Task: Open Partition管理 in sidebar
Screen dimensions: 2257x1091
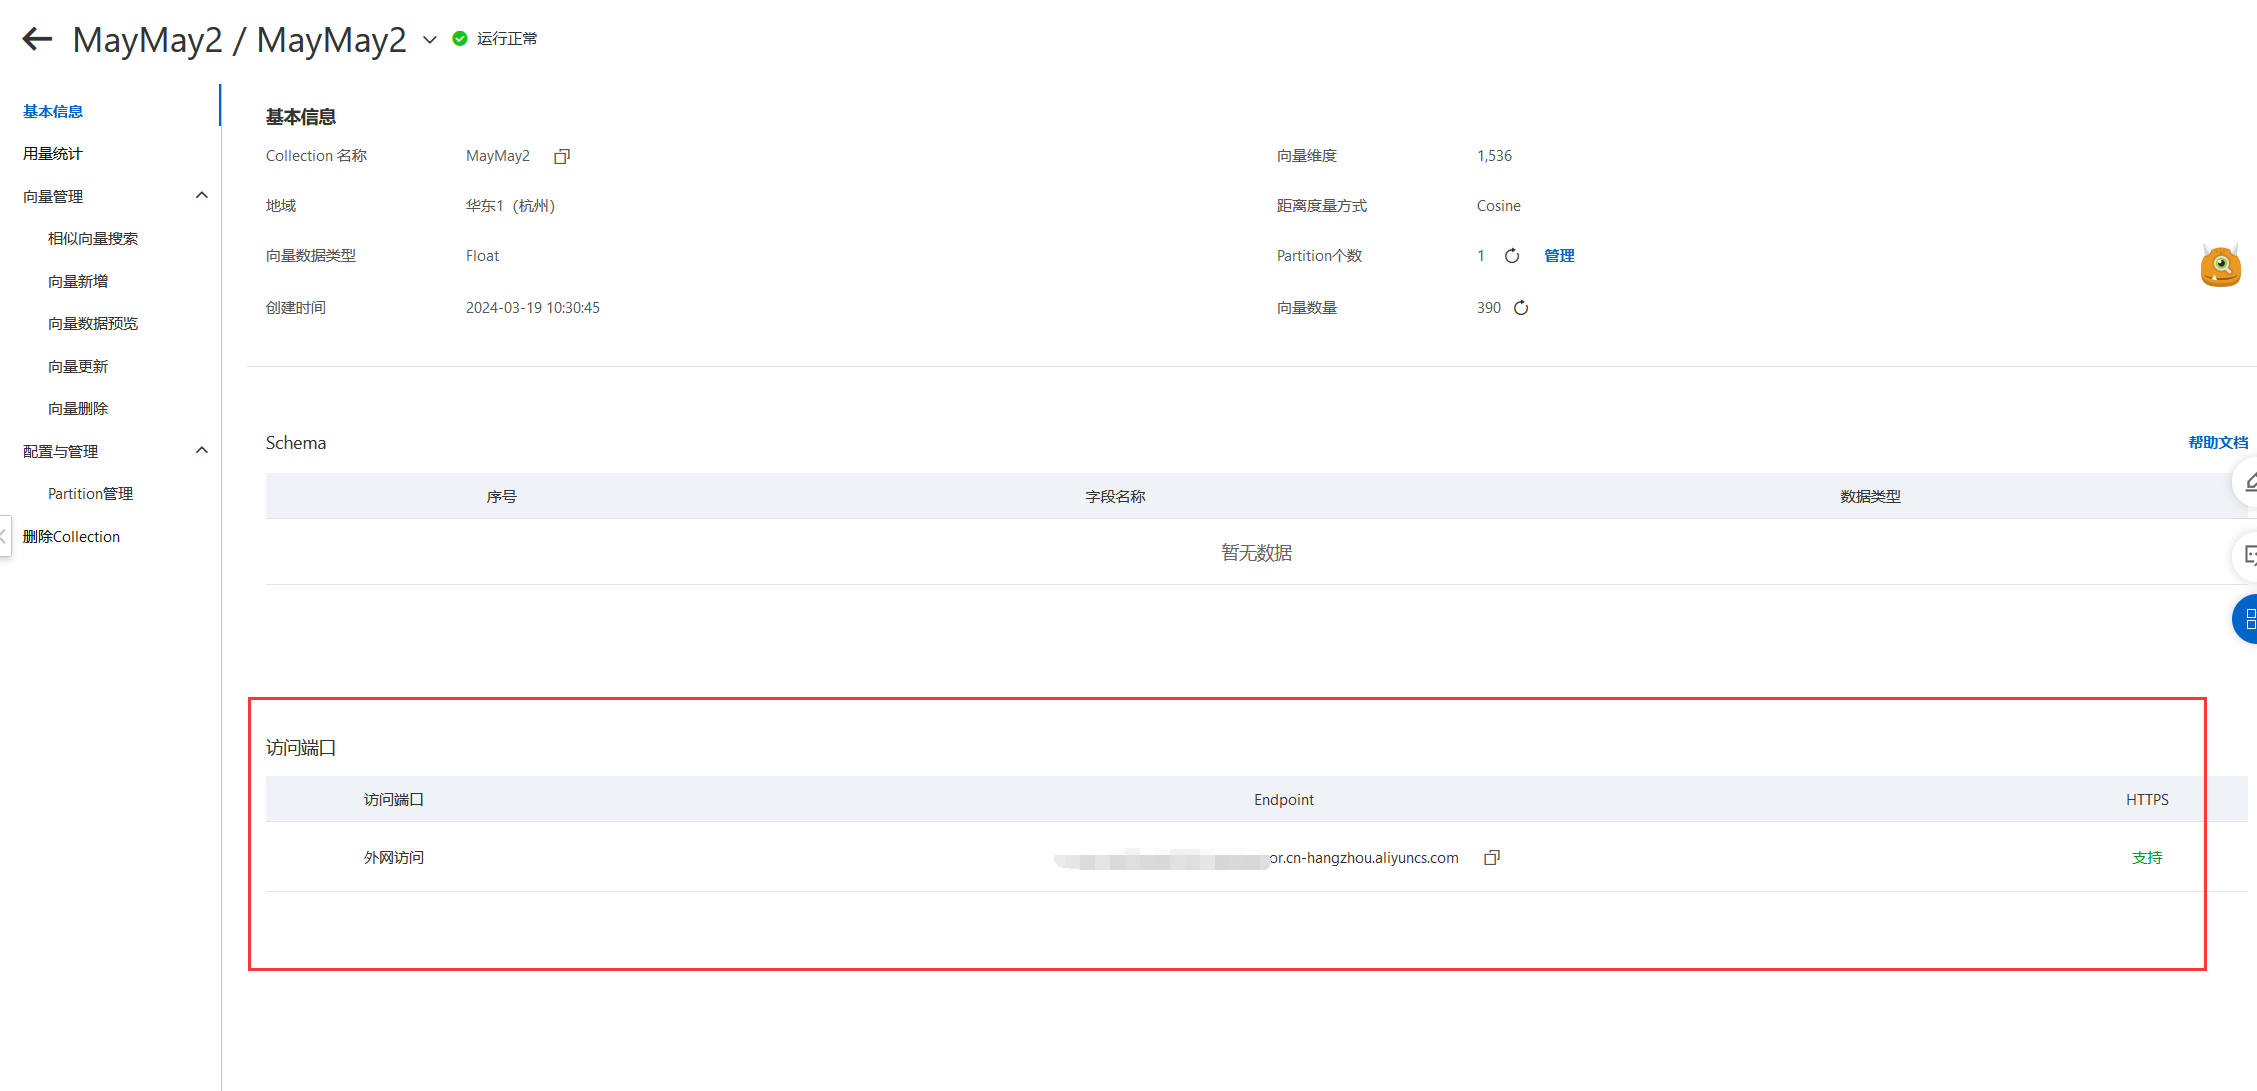Action: tap(90, 494)
